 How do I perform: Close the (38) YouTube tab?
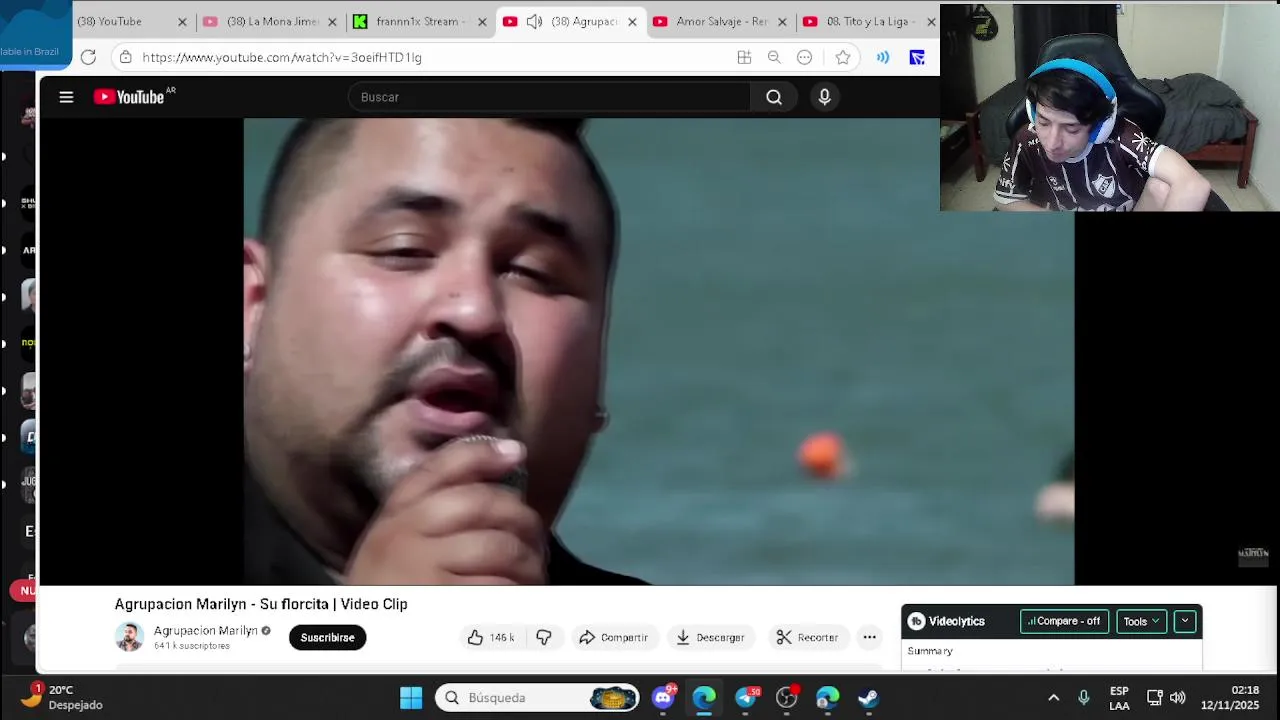click(182, 21)
